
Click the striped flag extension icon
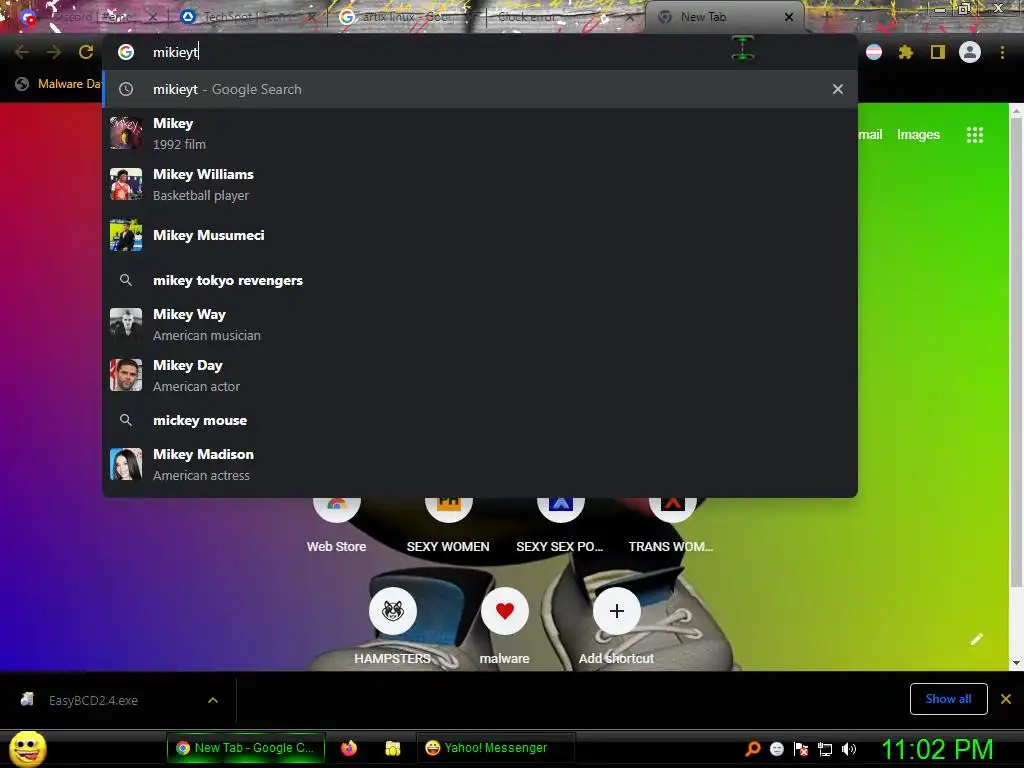[x=874, y=52]
